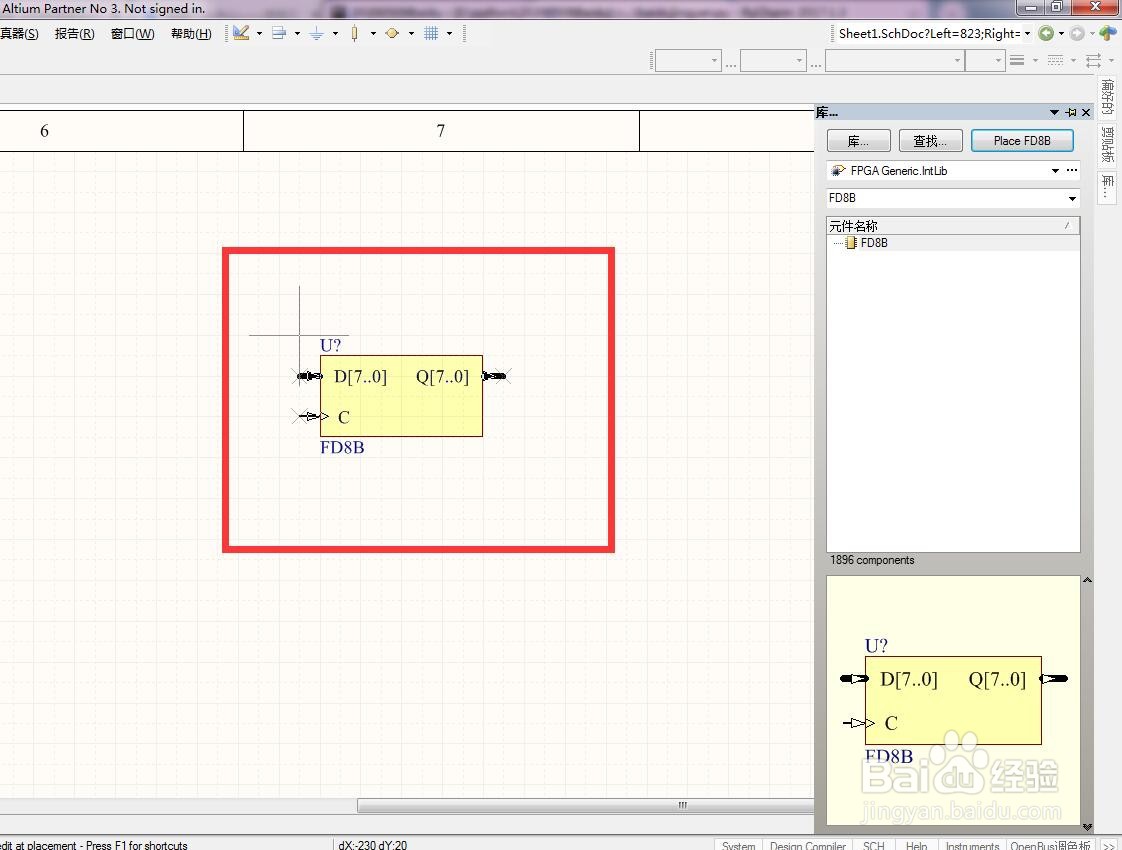Select the alignment tools icon

pyautogui.click(x=279, y=33)
